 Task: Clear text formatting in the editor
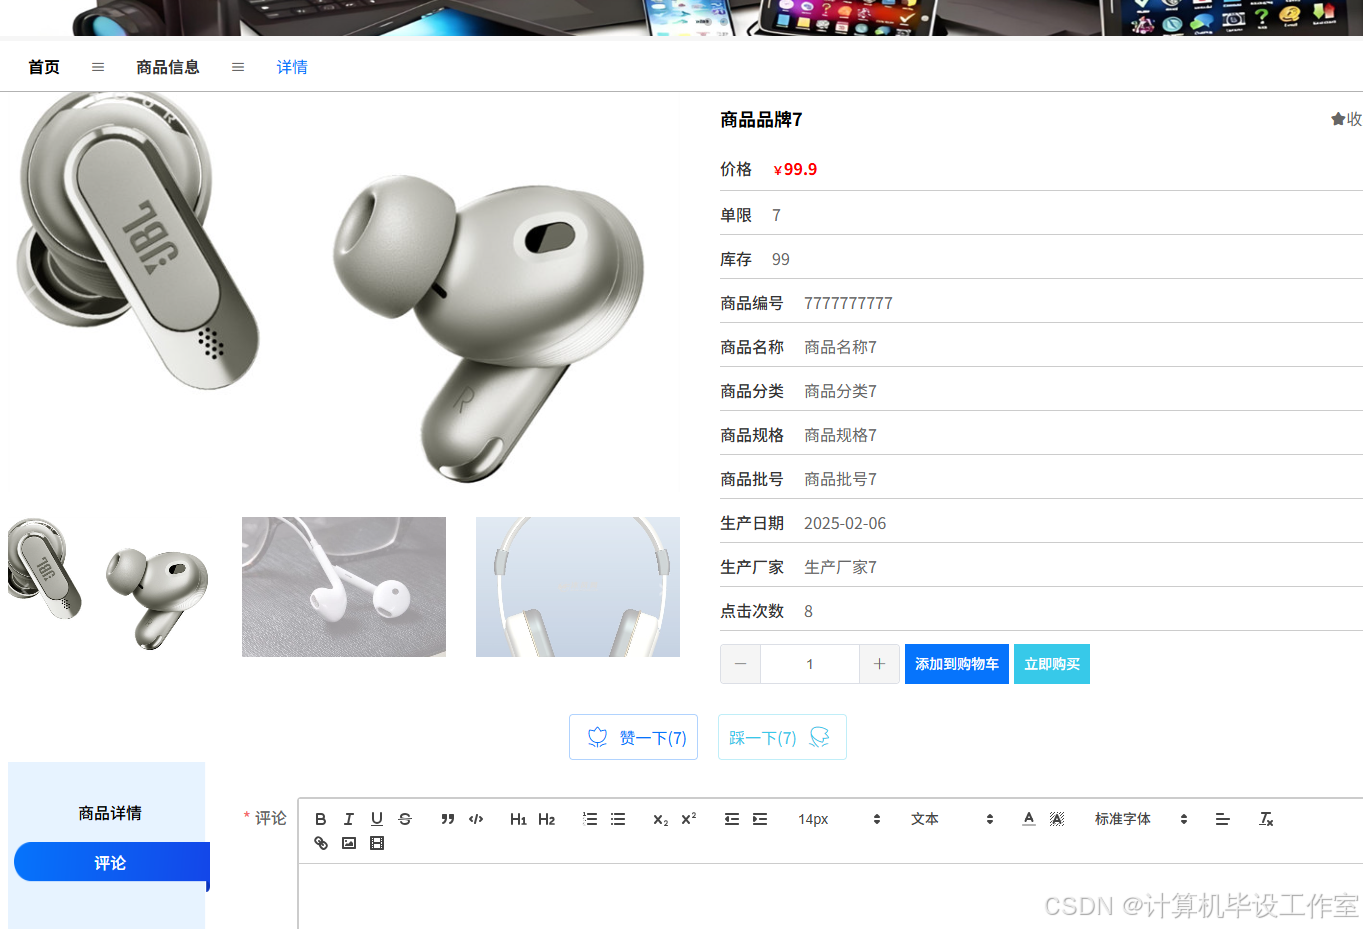1266,819
